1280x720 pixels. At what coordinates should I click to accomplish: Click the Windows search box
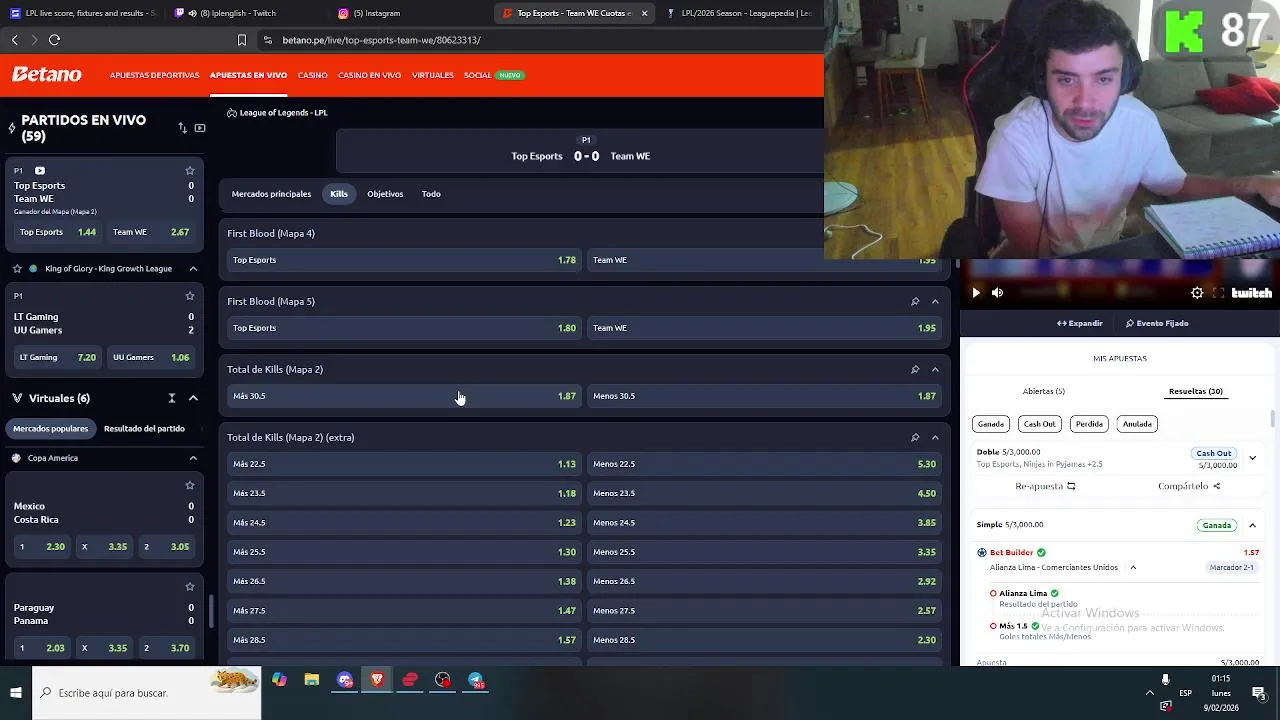[x=147, y=693]
